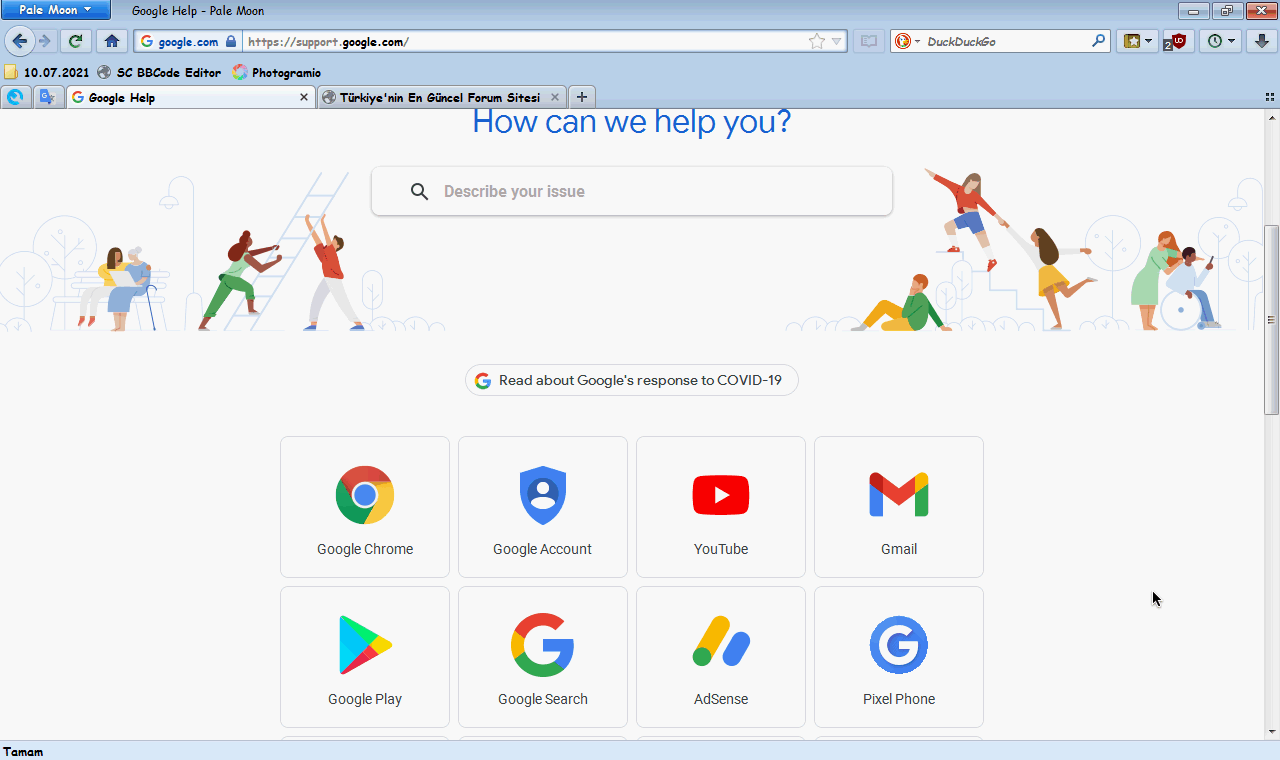Viewport: 1280px width, 760px height.
Task: Click the "How can we help you?" heading
Action: click(x=632, y=122)
